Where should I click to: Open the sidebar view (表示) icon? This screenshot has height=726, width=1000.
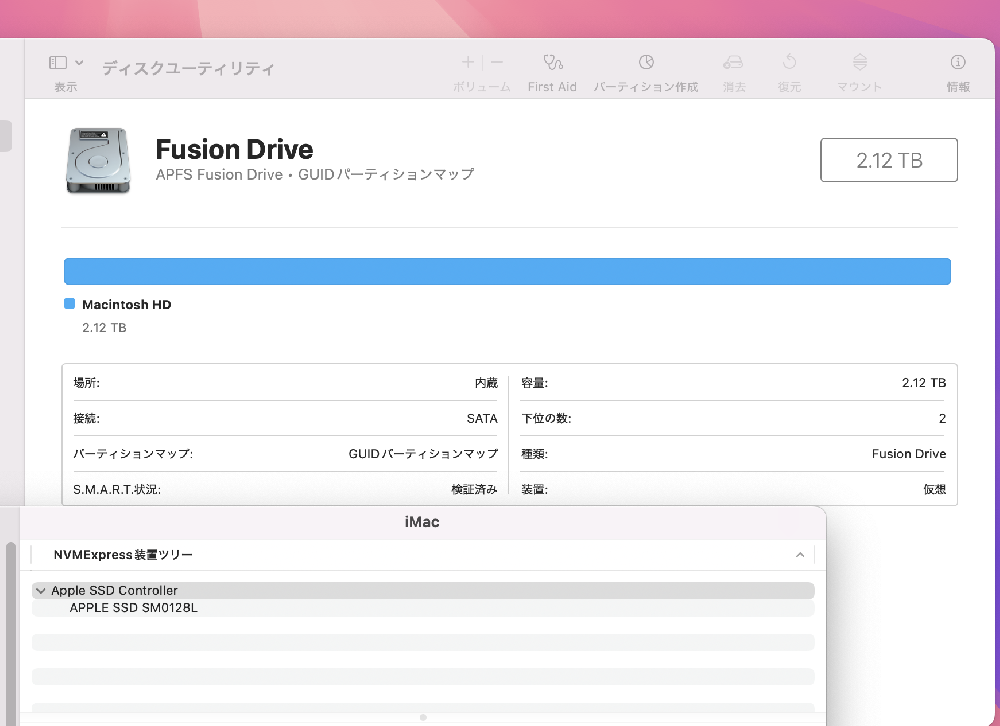(58, 62)
